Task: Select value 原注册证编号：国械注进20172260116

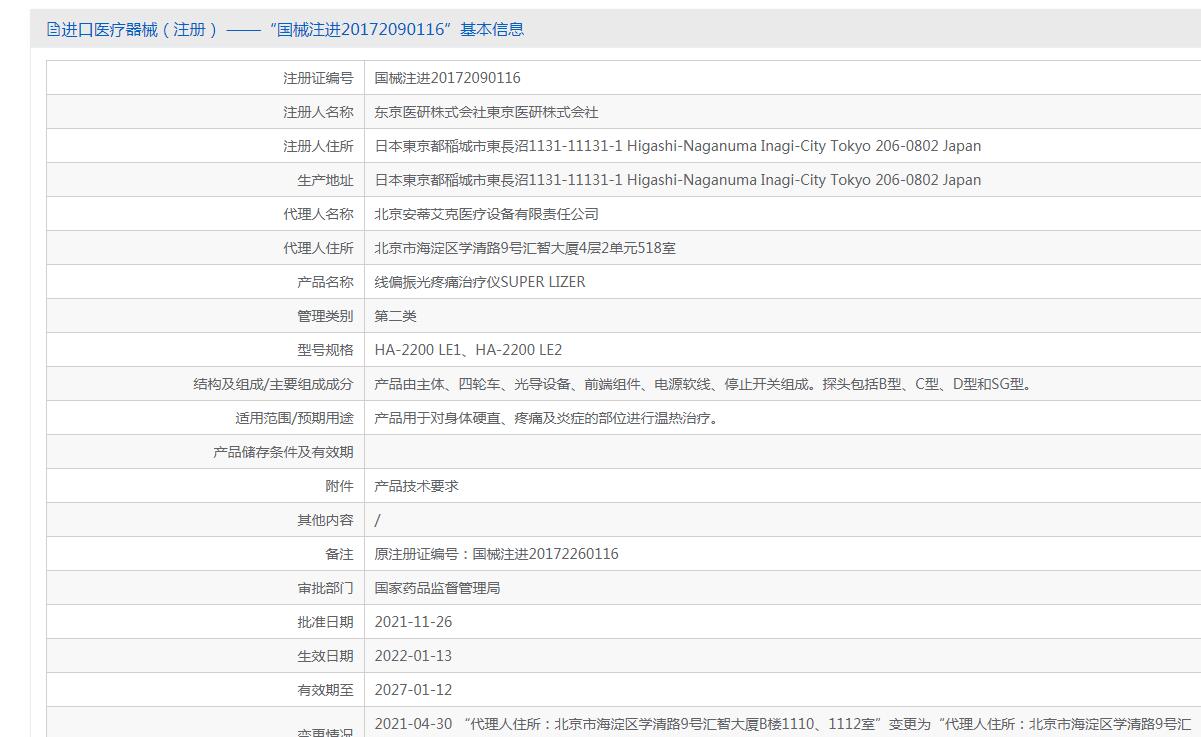Action: point(497,554)
